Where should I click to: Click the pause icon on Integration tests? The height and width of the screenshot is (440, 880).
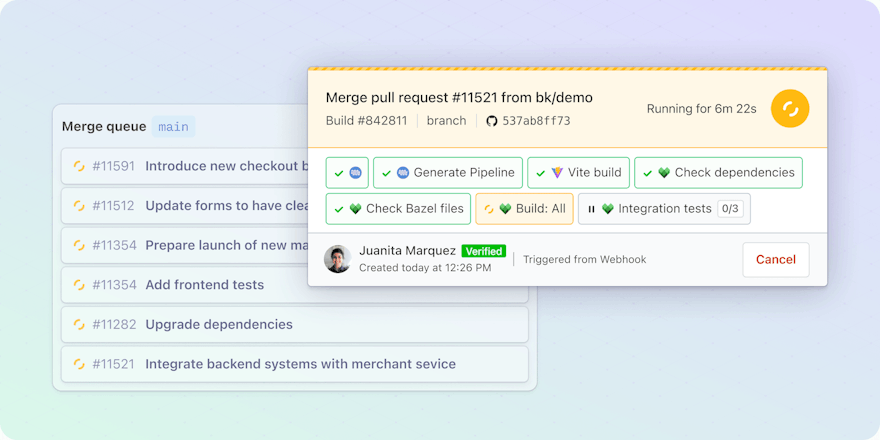coord(591,209)
